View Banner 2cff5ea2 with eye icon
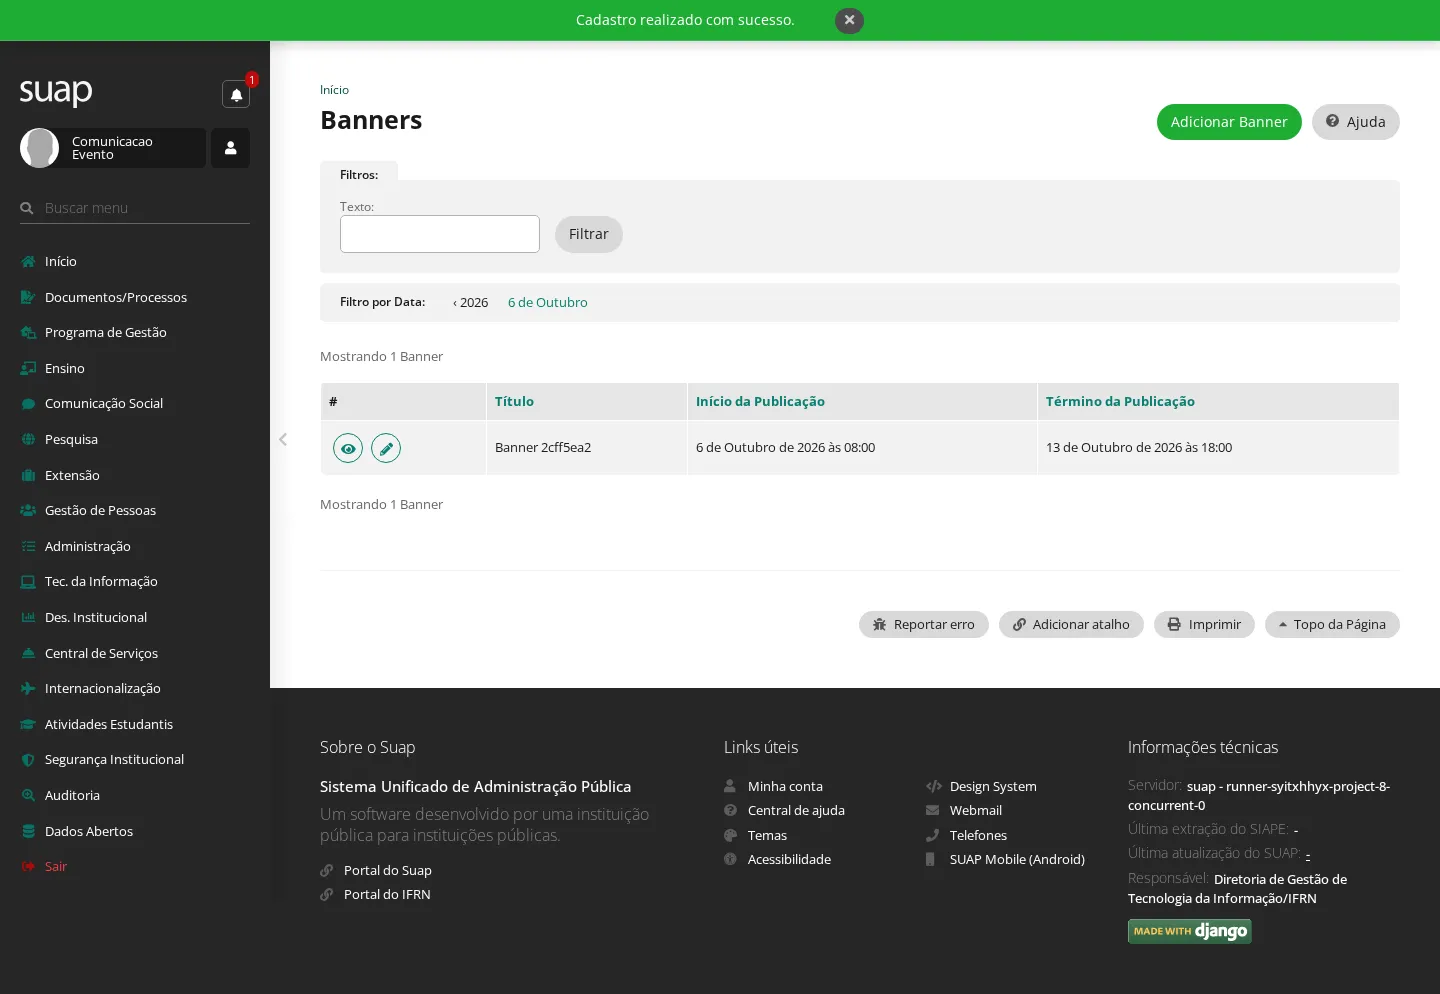Screen dimensions: 1440x994 [348, 448]
